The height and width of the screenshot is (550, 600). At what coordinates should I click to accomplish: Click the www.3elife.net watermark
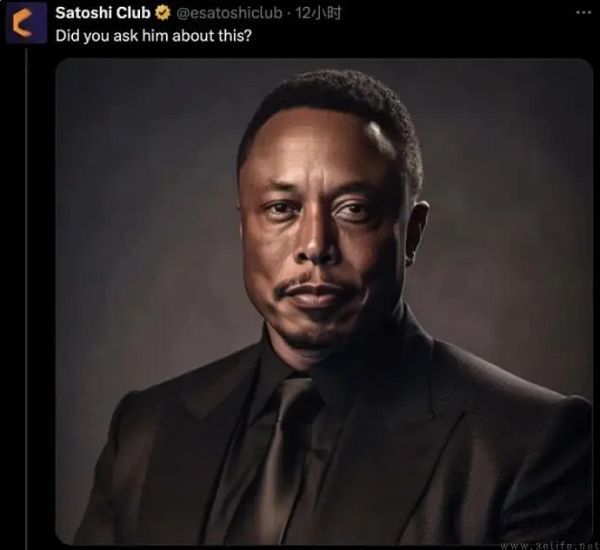point(550,545)
